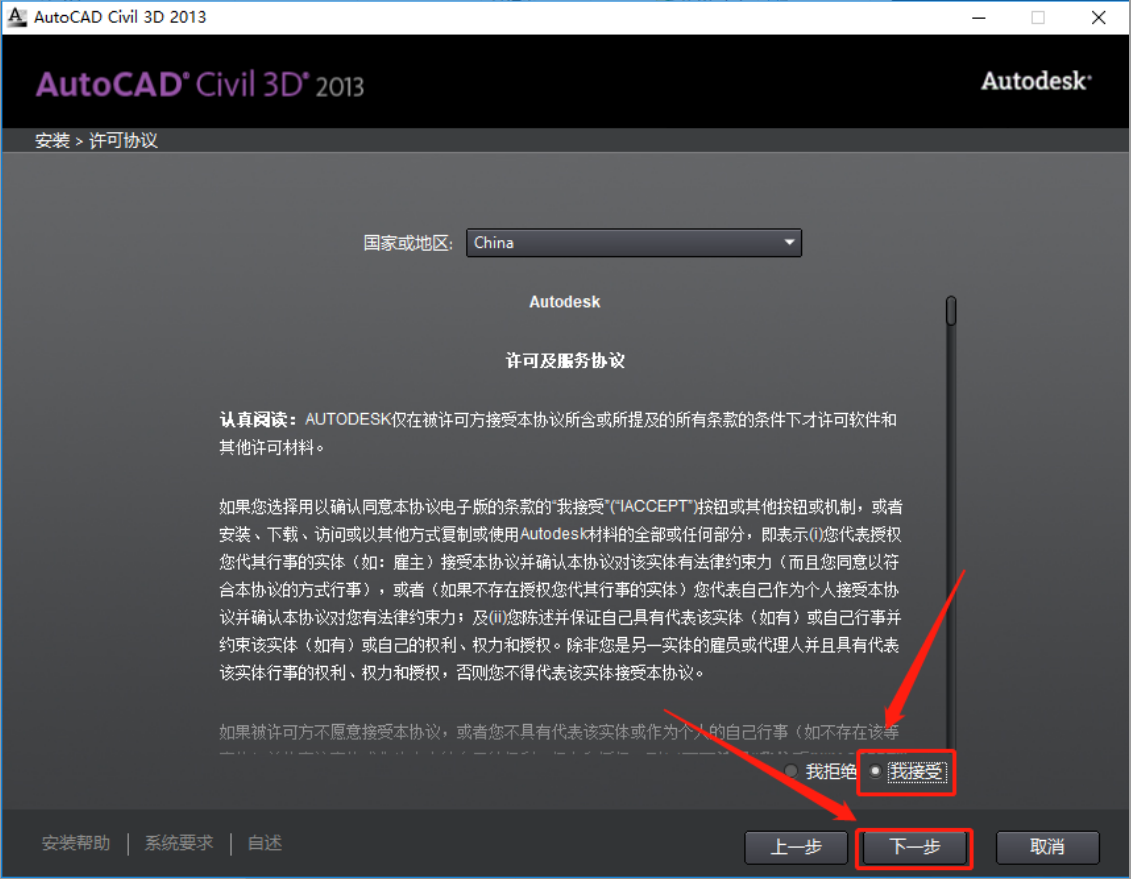The image size is (1131, 879).
Task: Click the Autodesk logo in the header
Action: (1036, 82)
